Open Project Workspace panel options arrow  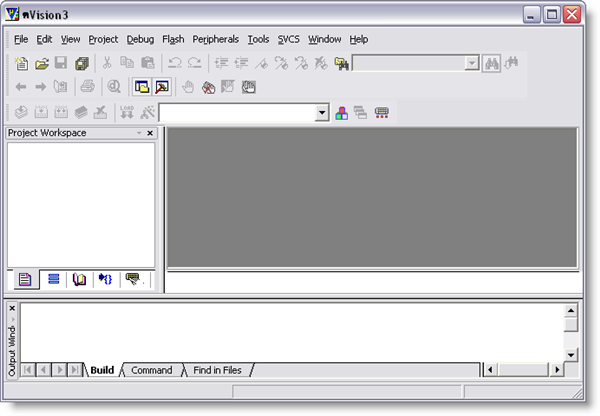point(139,133)
